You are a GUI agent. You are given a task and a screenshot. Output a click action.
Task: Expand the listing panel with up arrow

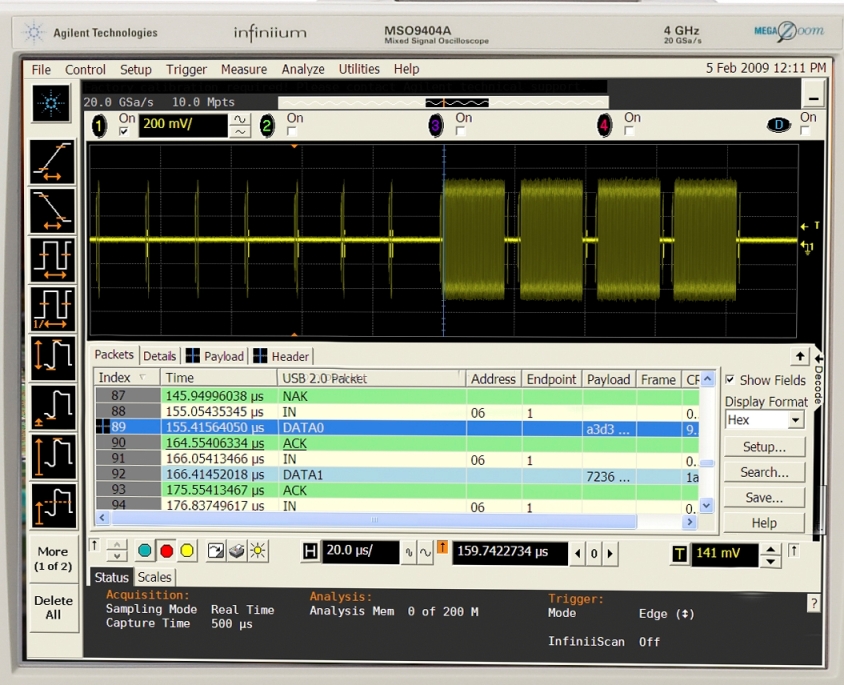tap(800, 356)
